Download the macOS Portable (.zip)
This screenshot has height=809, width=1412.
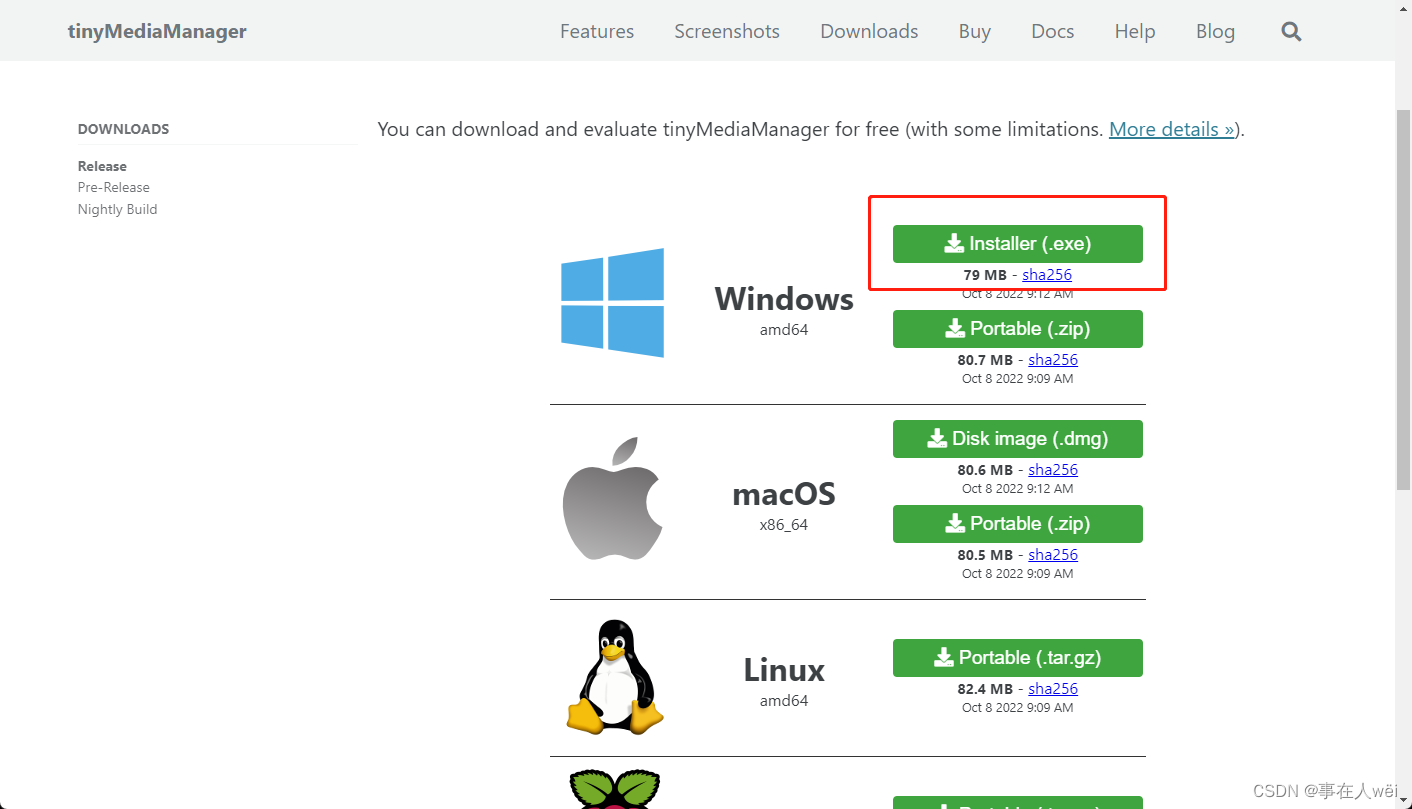tap(1017, 523)
